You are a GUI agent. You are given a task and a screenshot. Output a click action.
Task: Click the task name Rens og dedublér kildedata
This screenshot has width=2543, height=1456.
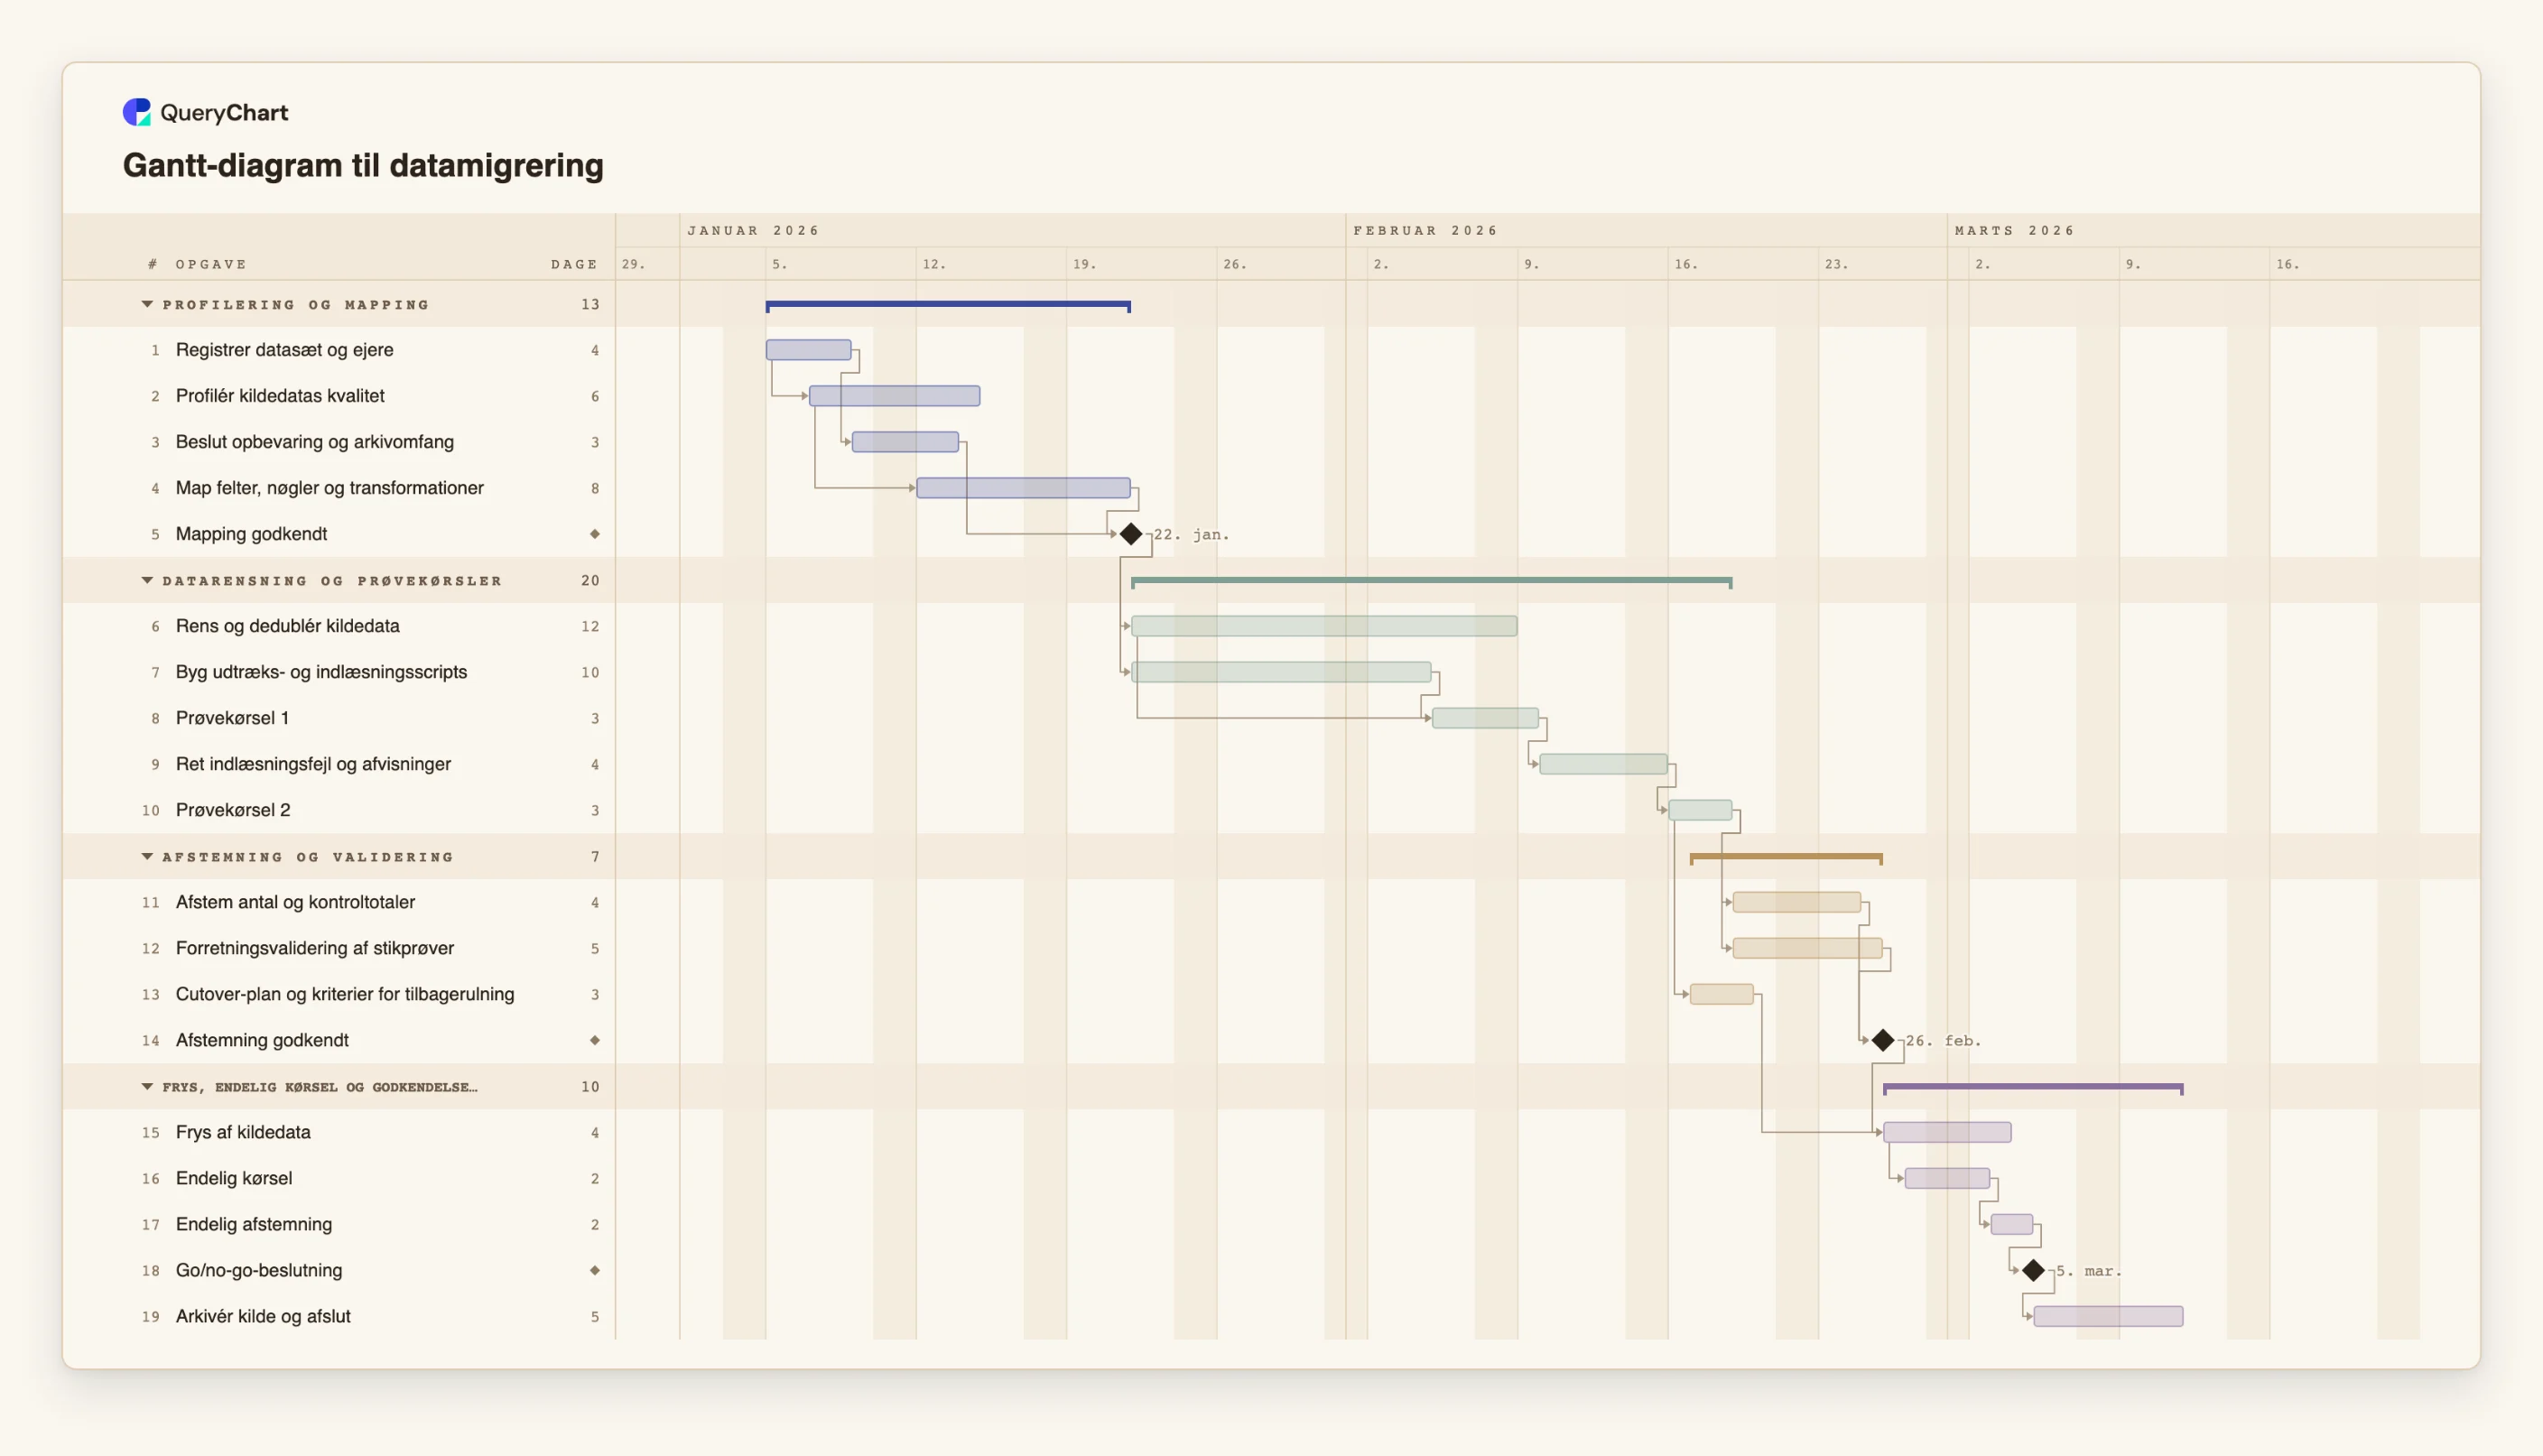point(288,626)
